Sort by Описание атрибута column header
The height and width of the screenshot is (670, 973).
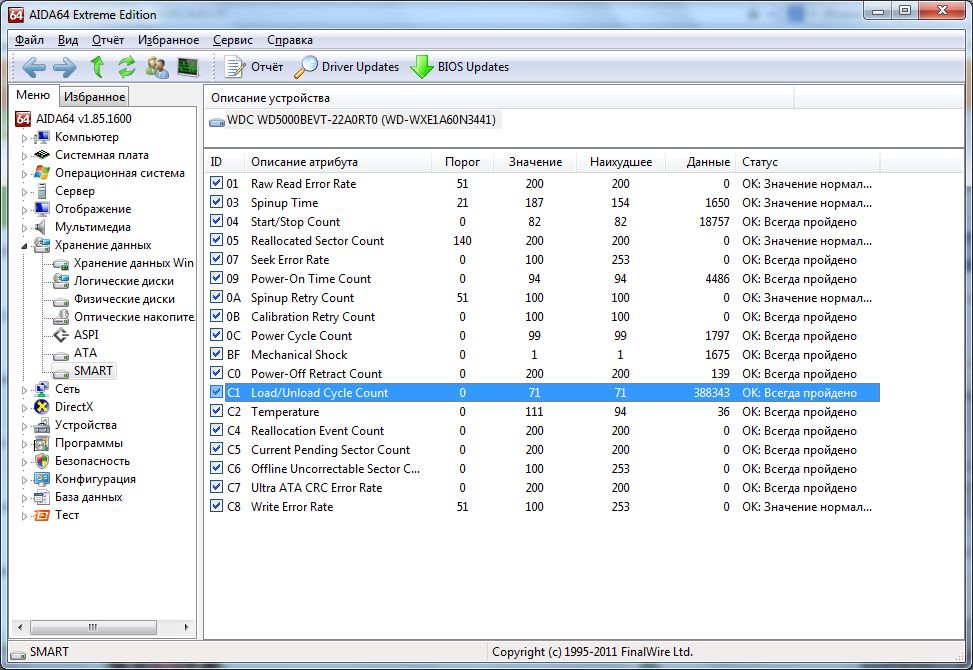(338, 162)
